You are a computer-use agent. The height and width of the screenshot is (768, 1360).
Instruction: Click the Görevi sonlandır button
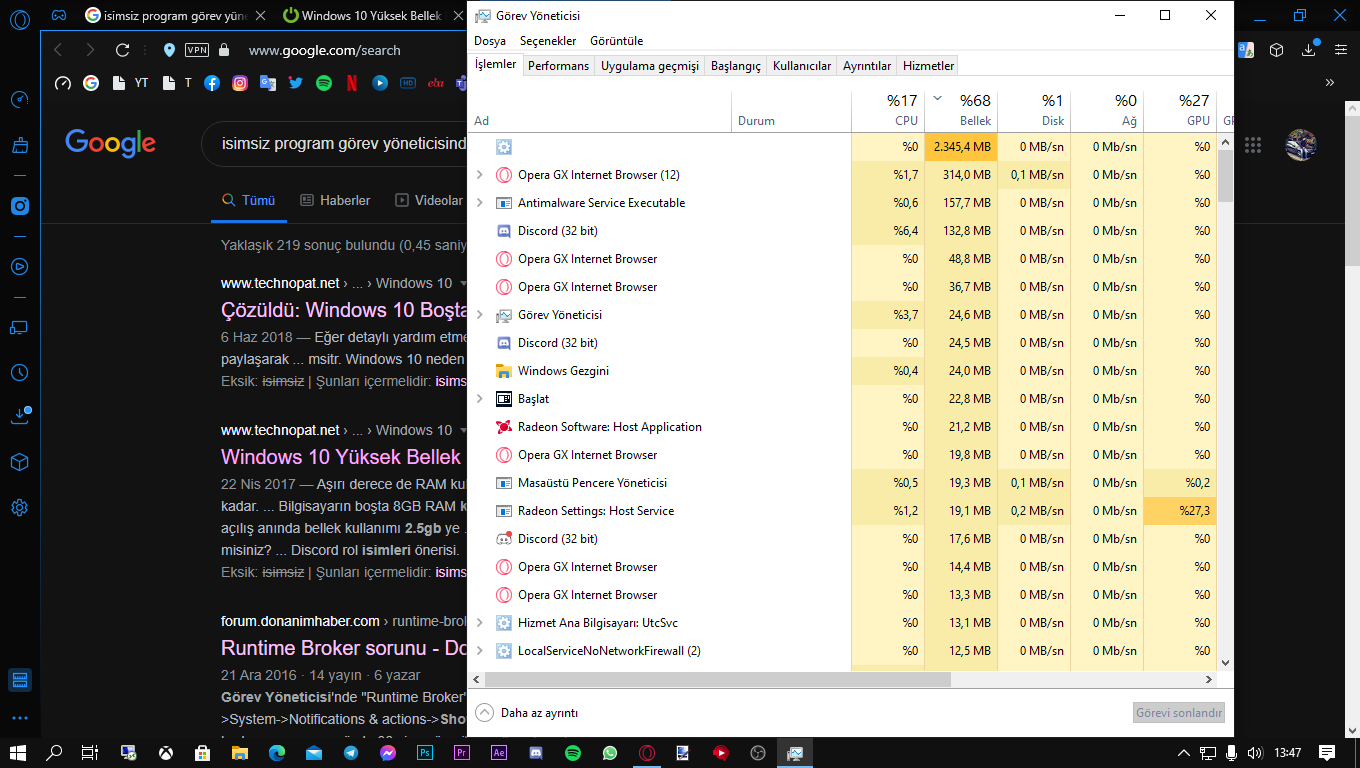1179,713
